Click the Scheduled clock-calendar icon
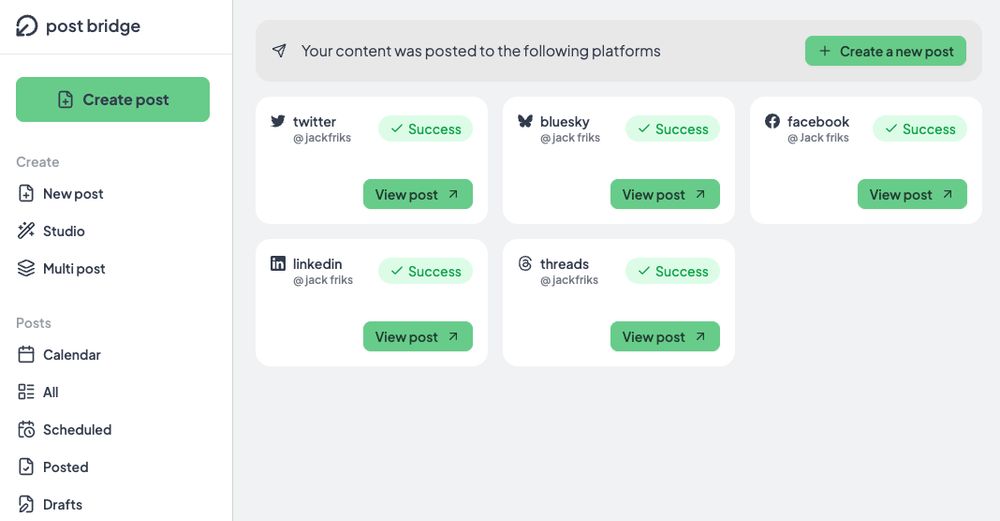 pyautogui.click(x=26, y=429)
